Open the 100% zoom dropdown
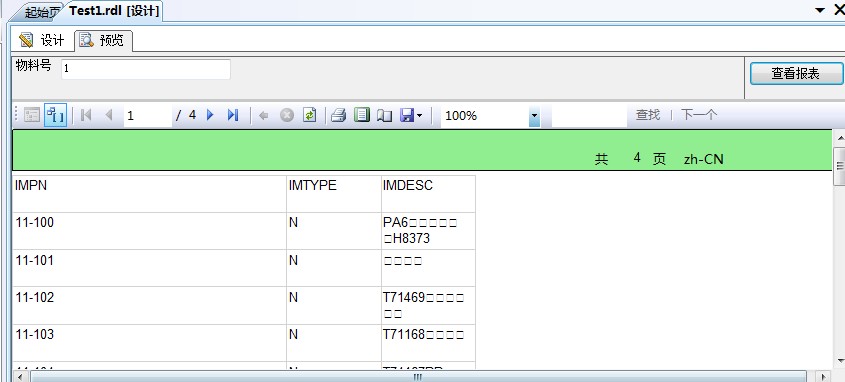 (534, 115)
